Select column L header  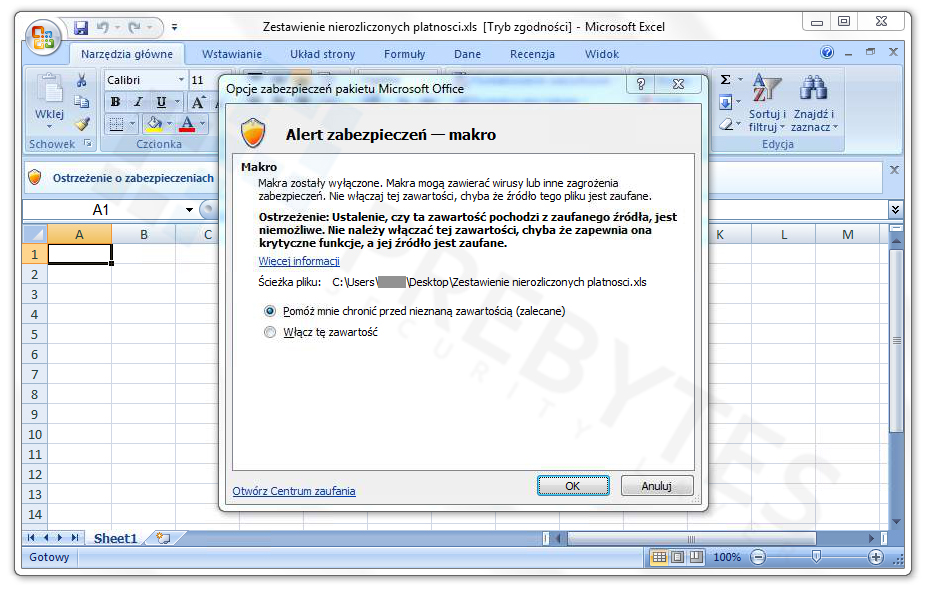tap(784, 234)
